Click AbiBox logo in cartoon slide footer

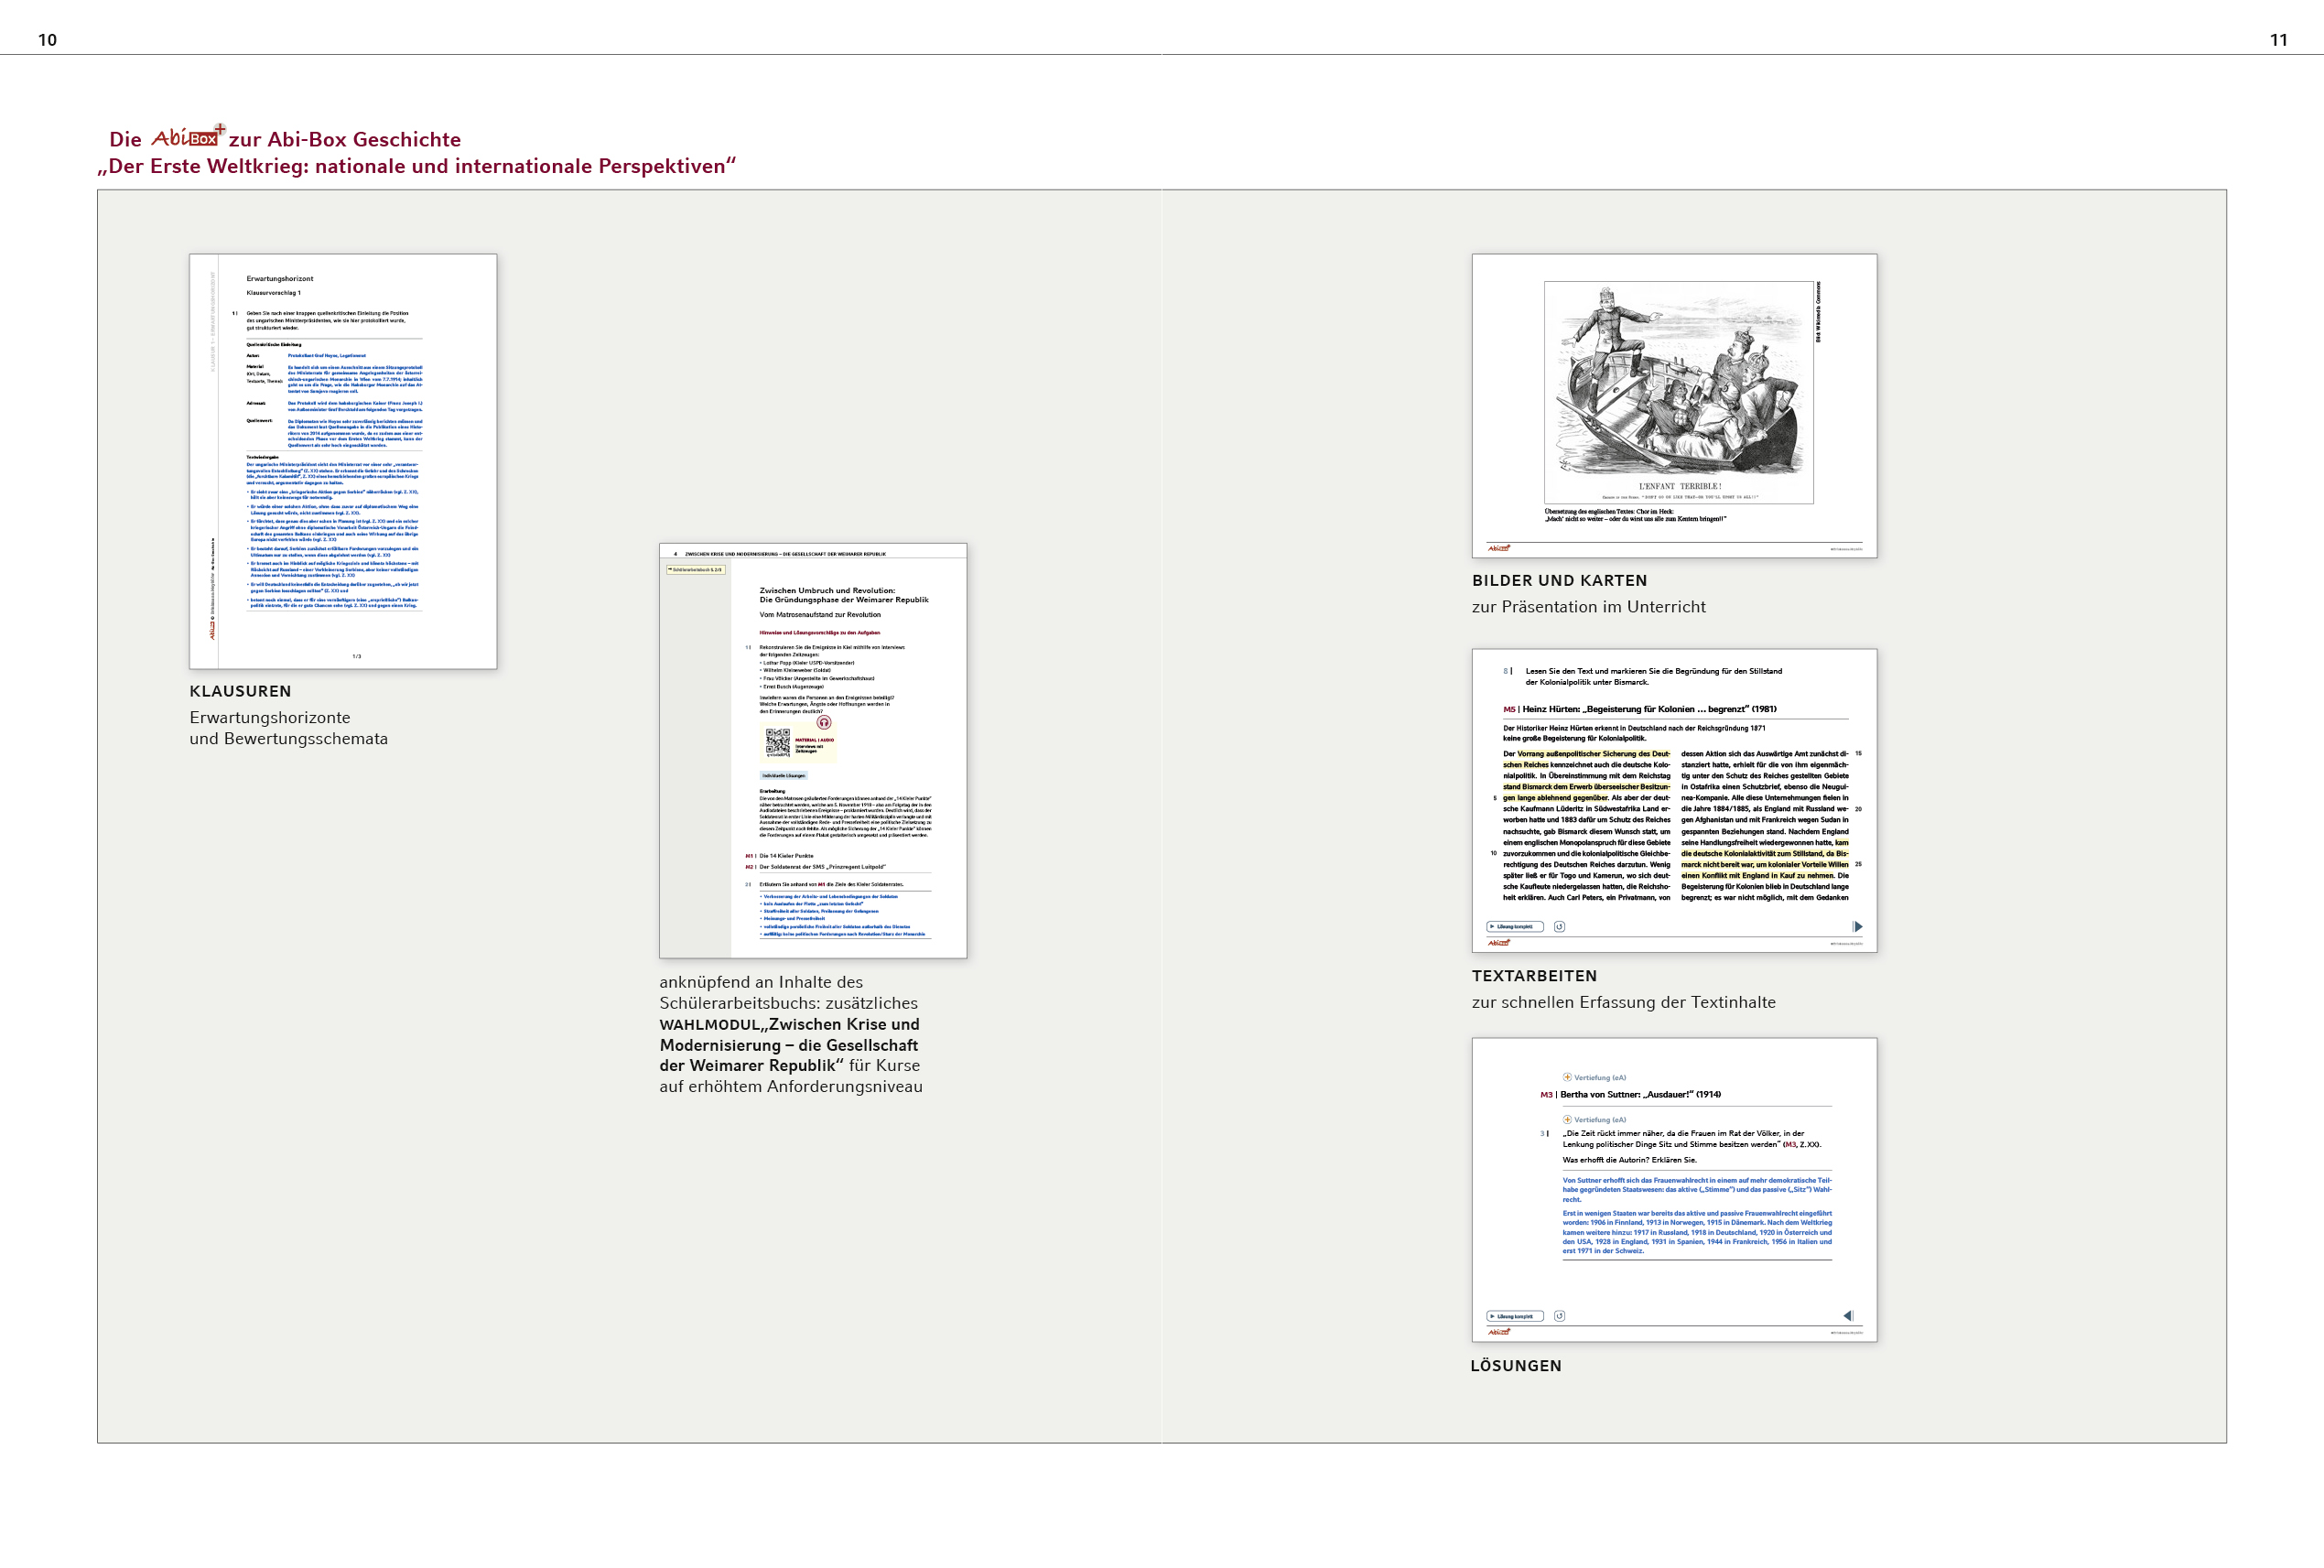(x=1498, y=548)
